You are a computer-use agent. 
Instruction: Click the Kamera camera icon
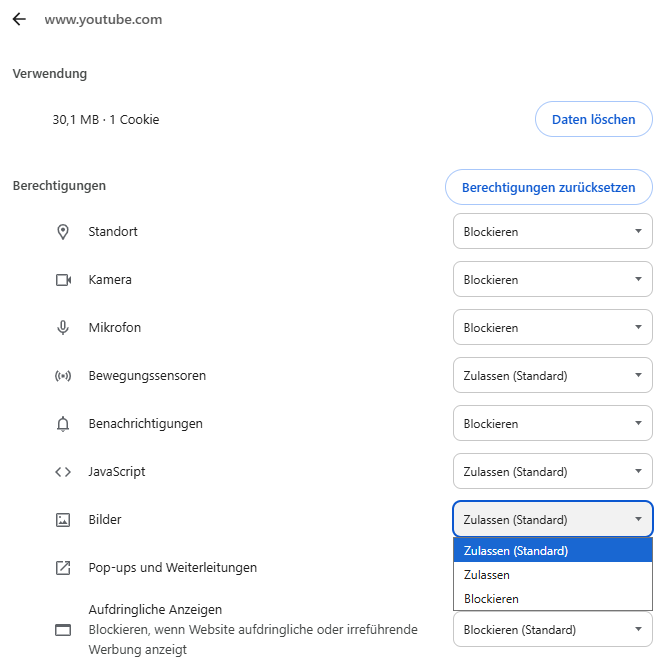[63, 280]
